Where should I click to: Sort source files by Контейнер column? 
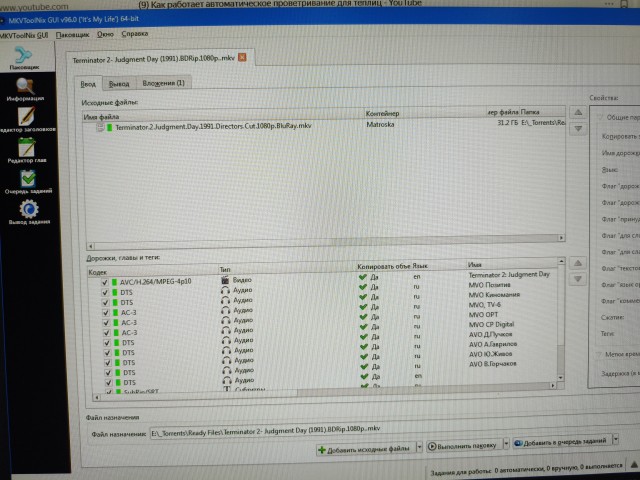[x=424, y=113]
